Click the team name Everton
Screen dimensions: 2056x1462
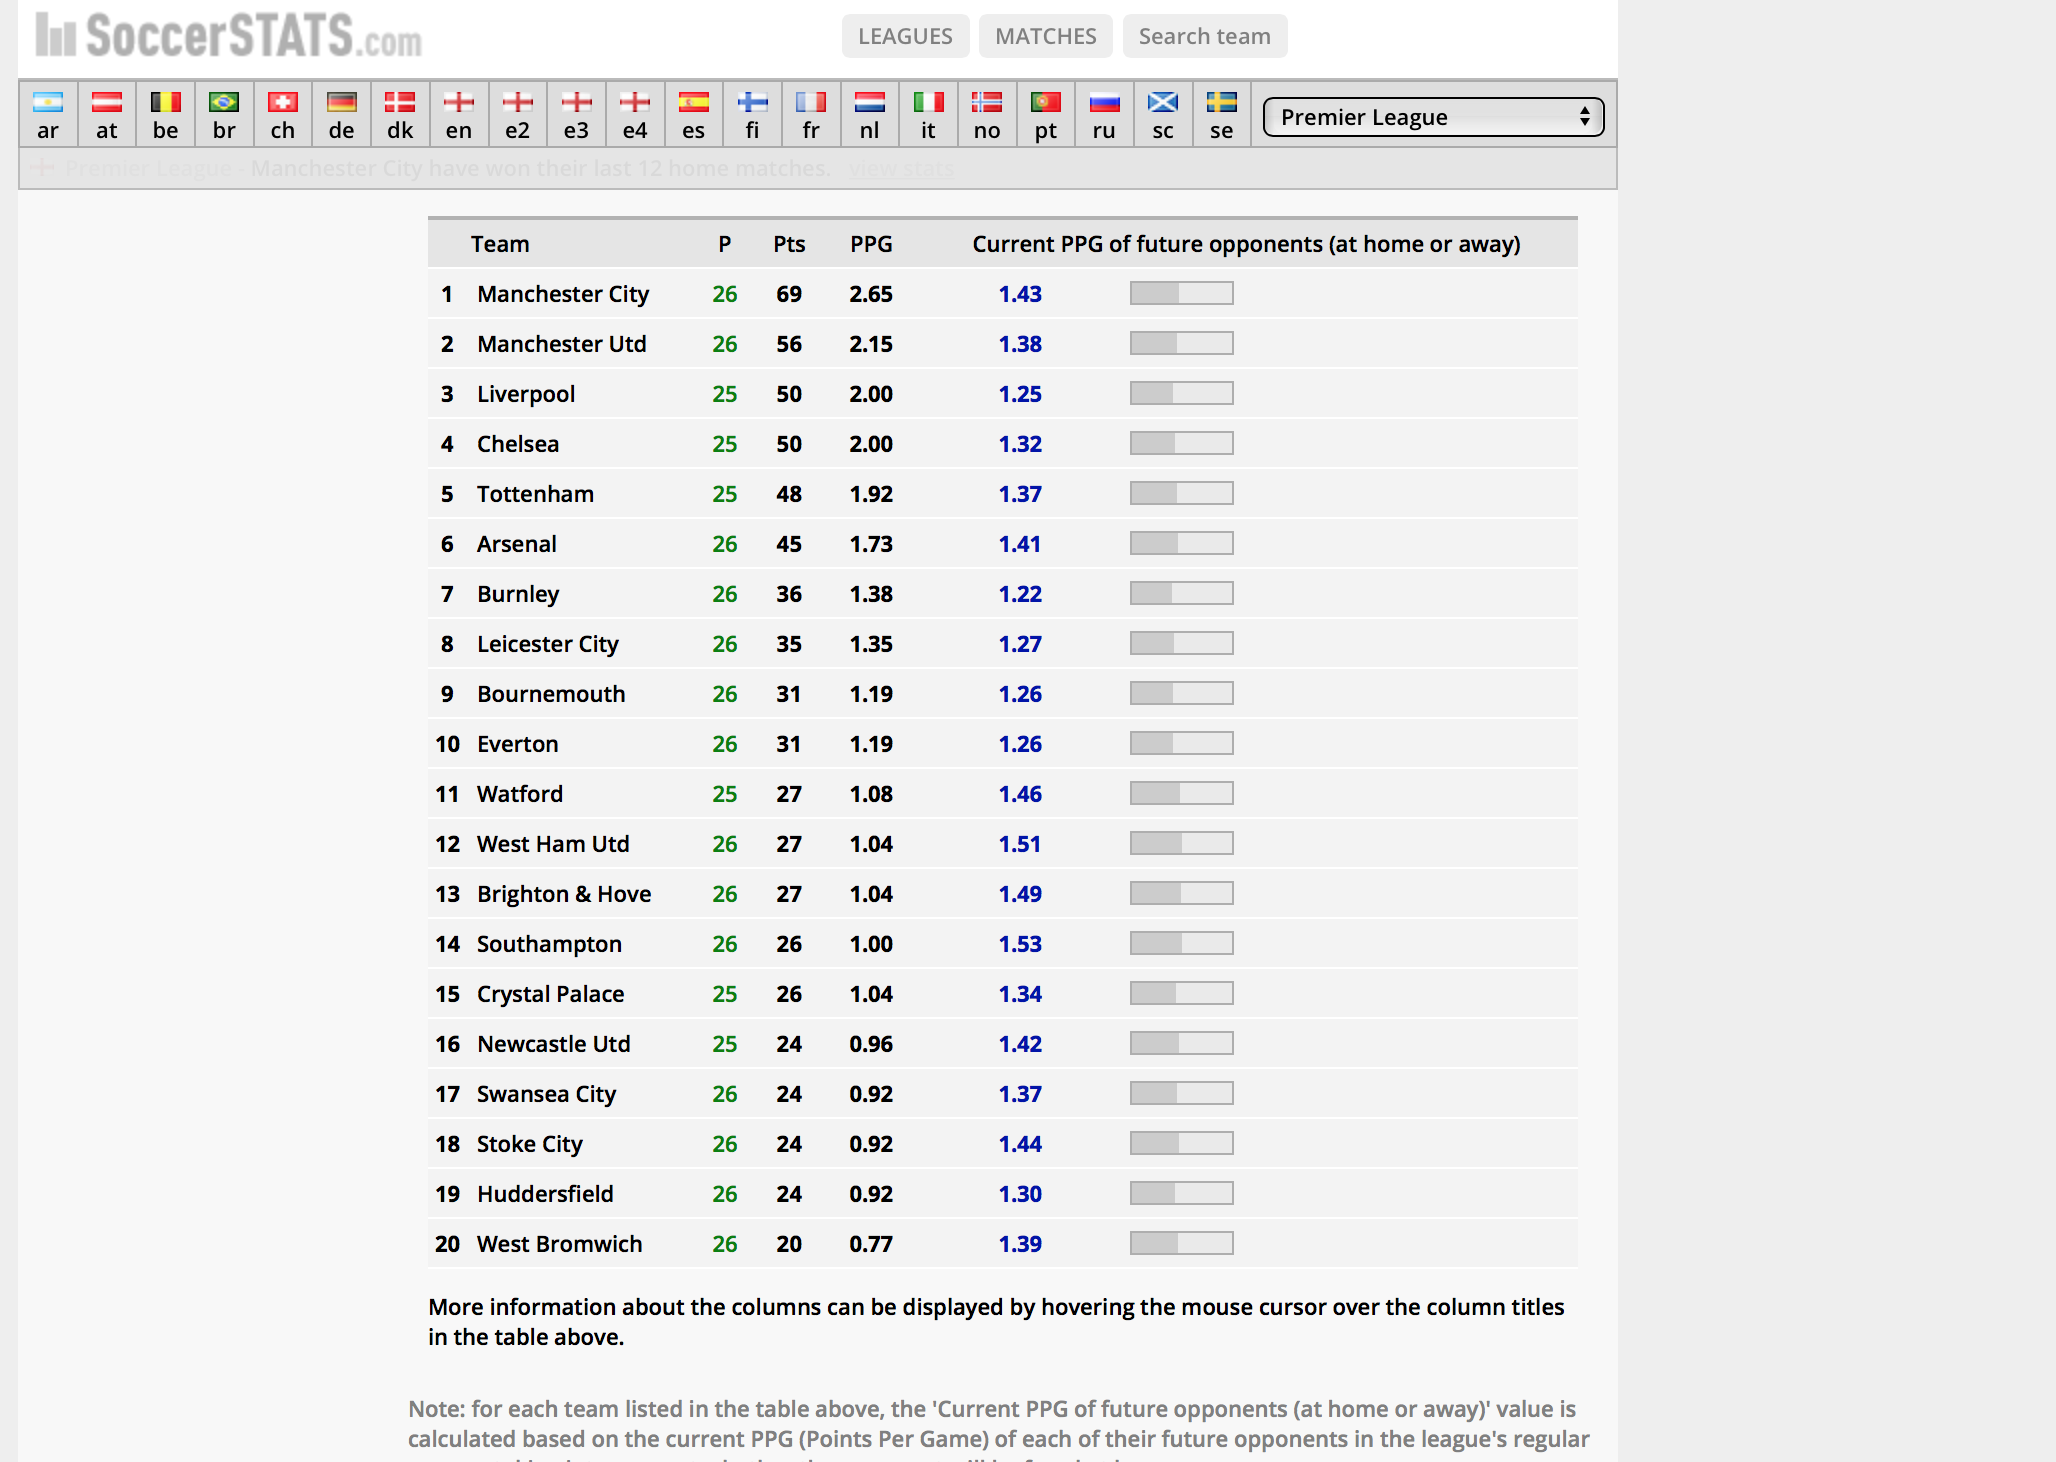tap(518, 744)
